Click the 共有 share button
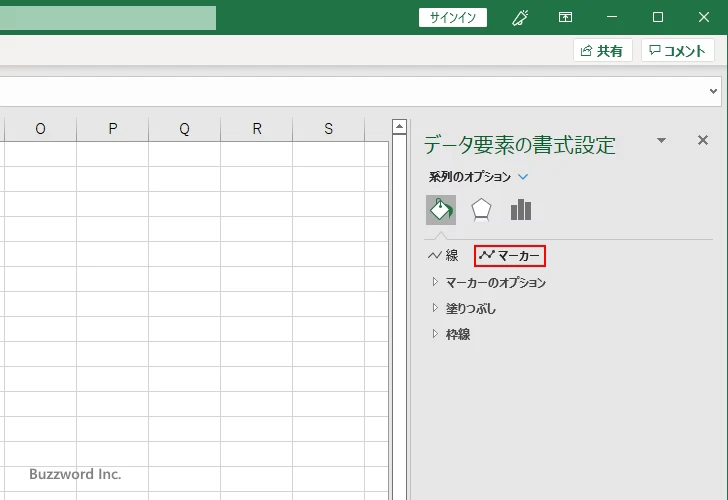The width and height of the screenshot is (728, 500). [602, 51]
